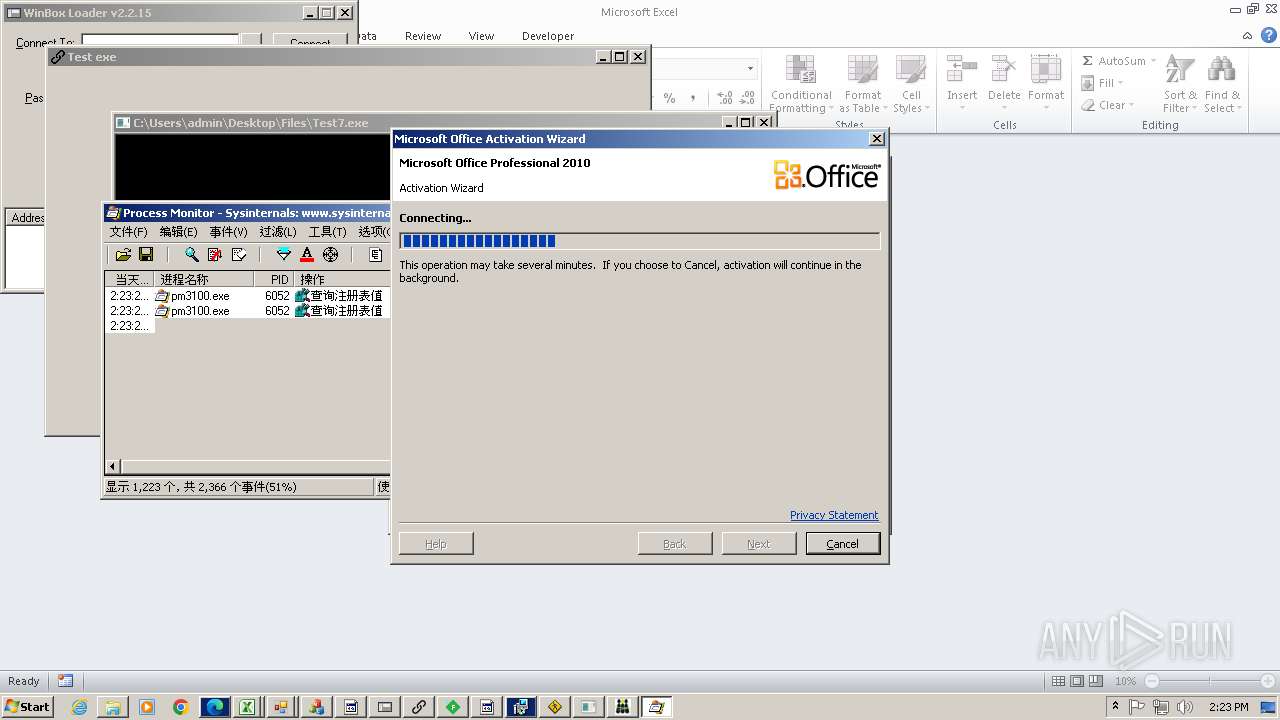Click Comma Style icon in Excel ribbon
The width and height of the screenshot is (1280, 720).
[692, 98]
